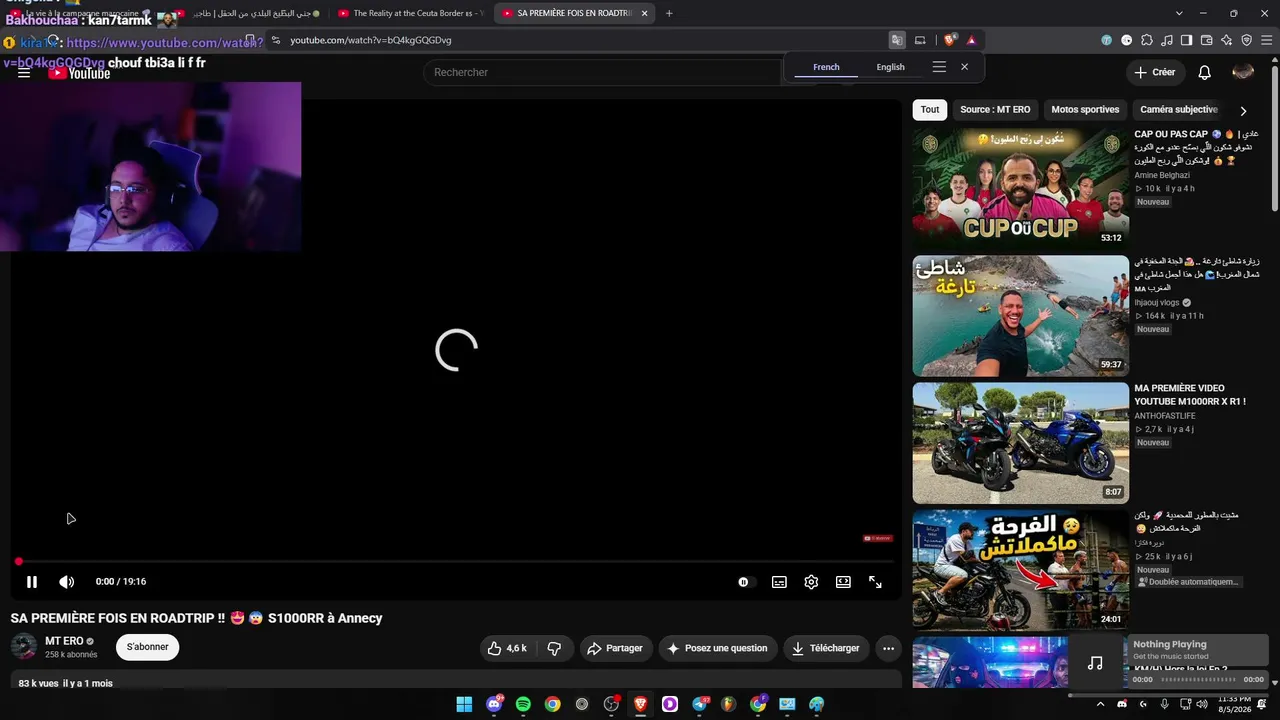Open the CAP OU PAS CAP video thumbnail

tap(1021, 188)
